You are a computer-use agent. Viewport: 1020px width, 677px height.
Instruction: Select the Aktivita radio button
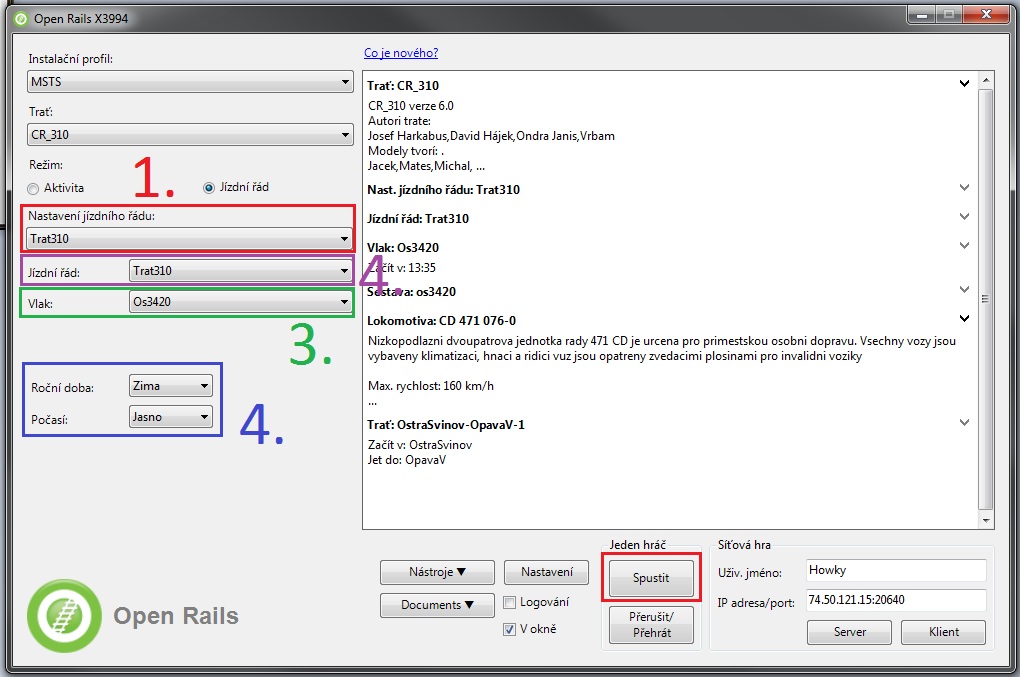34,188
